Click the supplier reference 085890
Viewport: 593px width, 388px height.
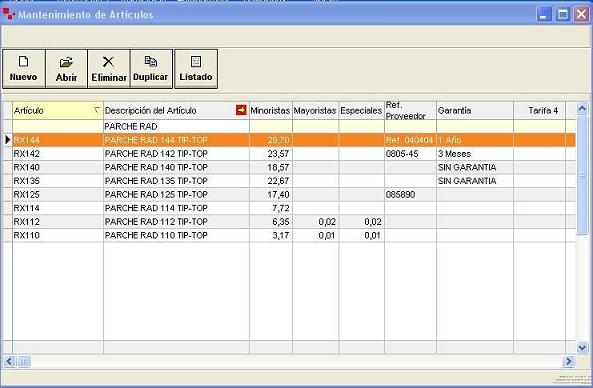(400, 194)
